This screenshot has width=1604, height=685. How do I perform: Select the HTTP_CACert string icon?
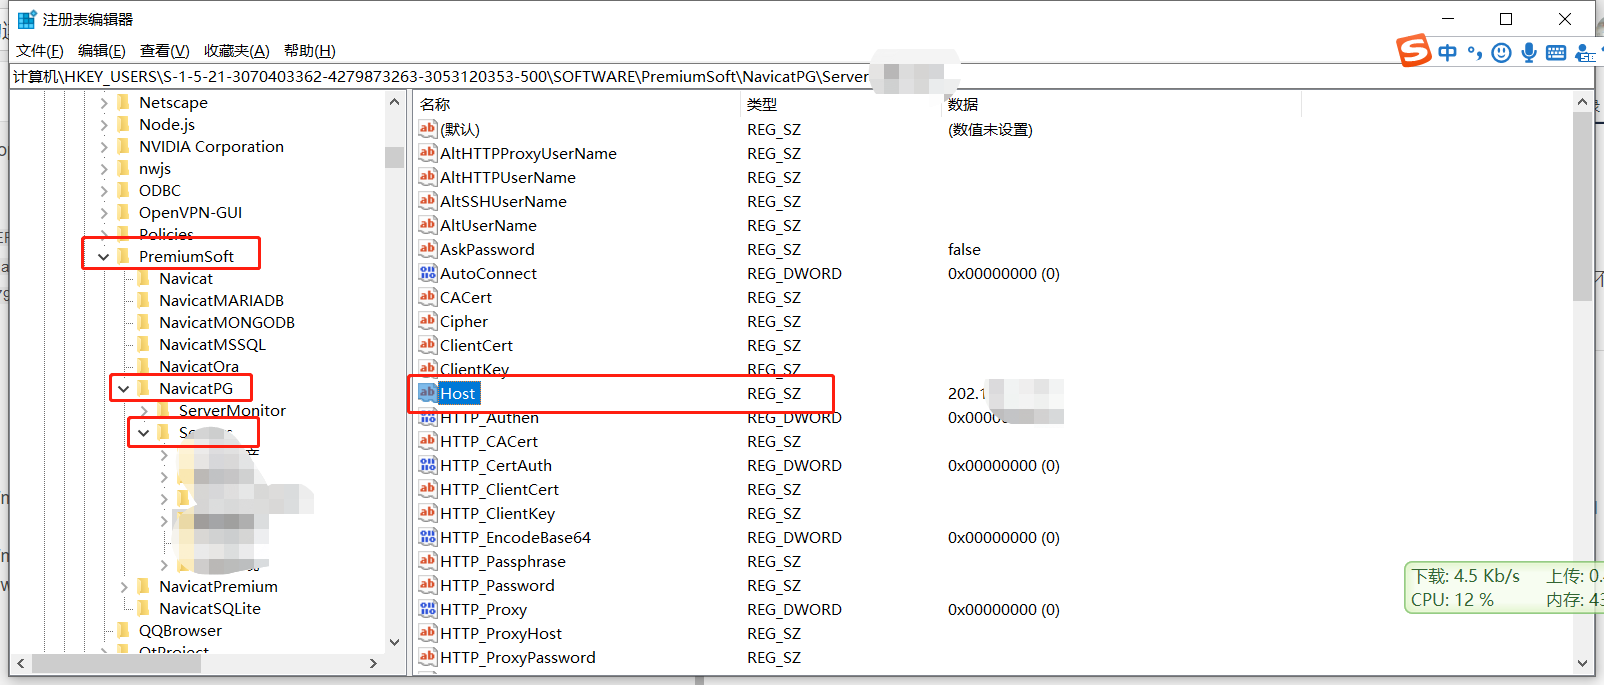point(428,441)
